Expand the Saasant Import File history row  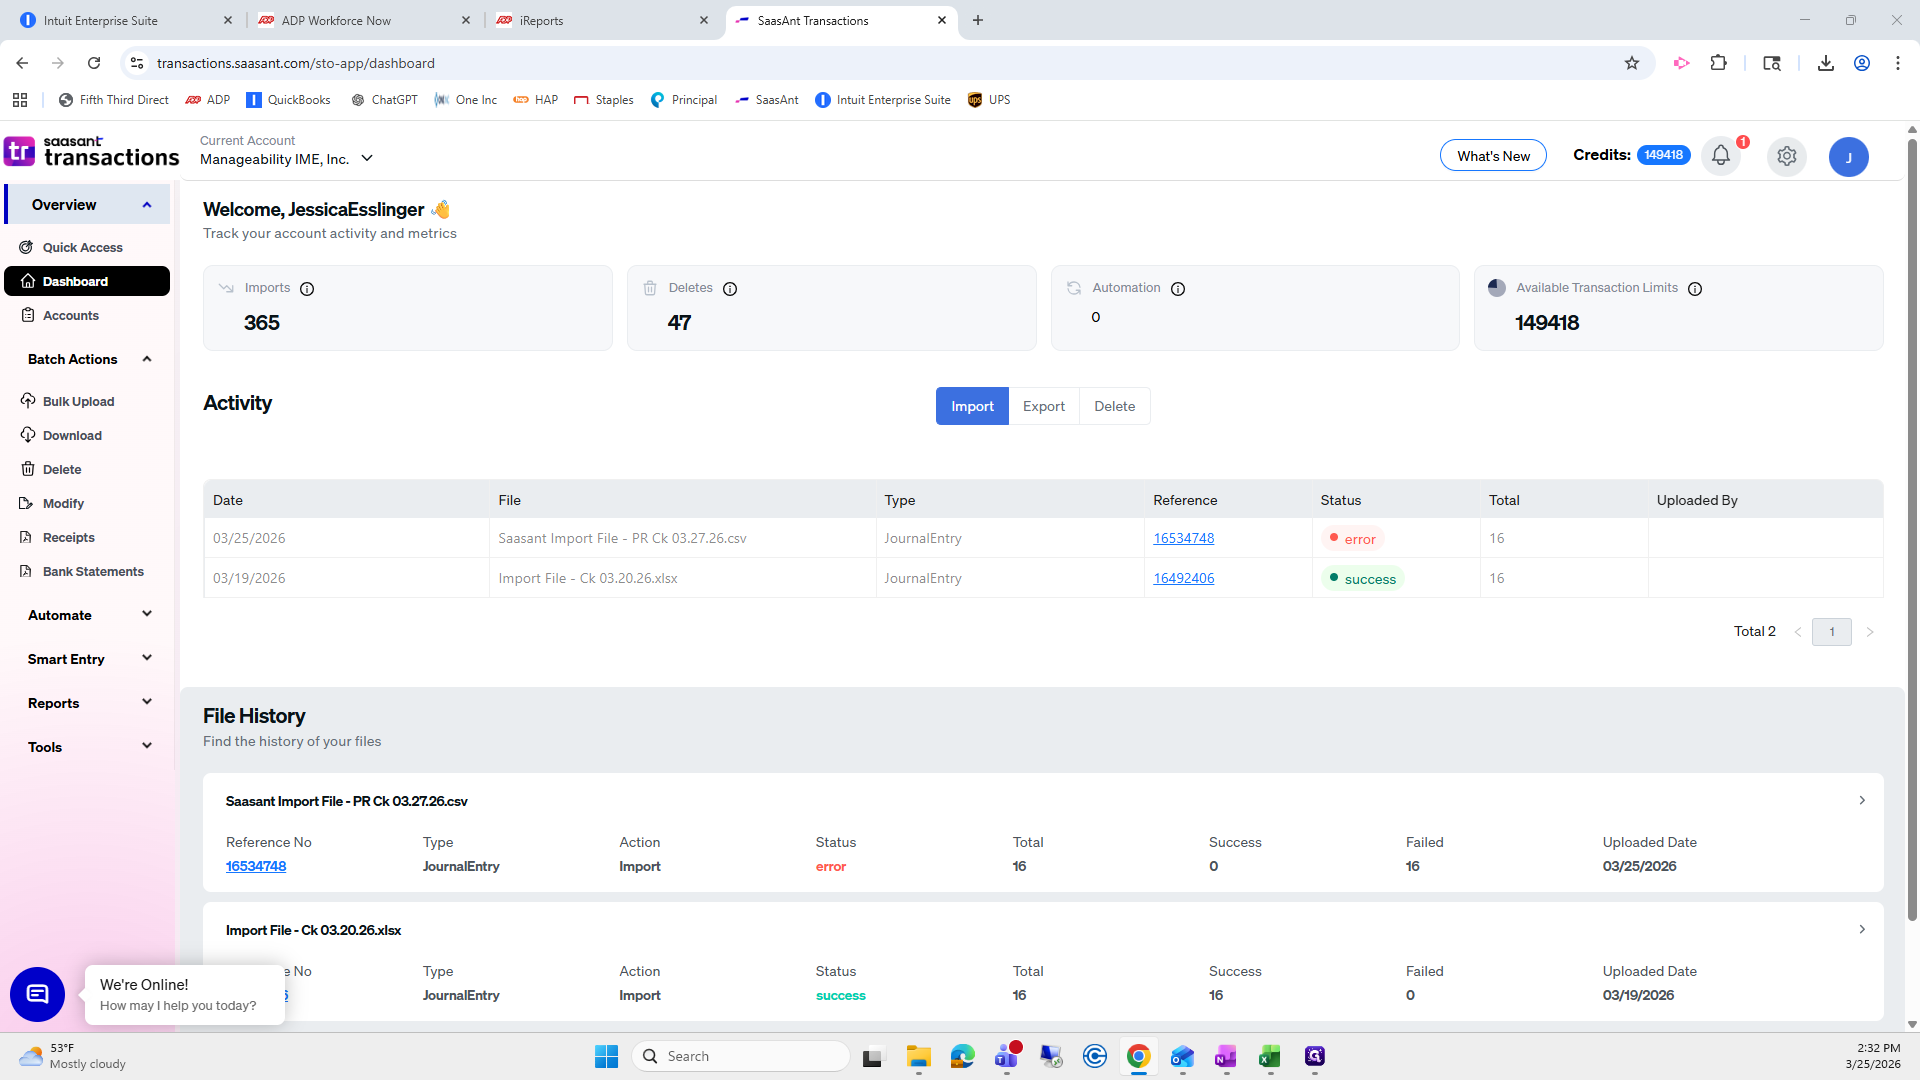point(1861,800)
